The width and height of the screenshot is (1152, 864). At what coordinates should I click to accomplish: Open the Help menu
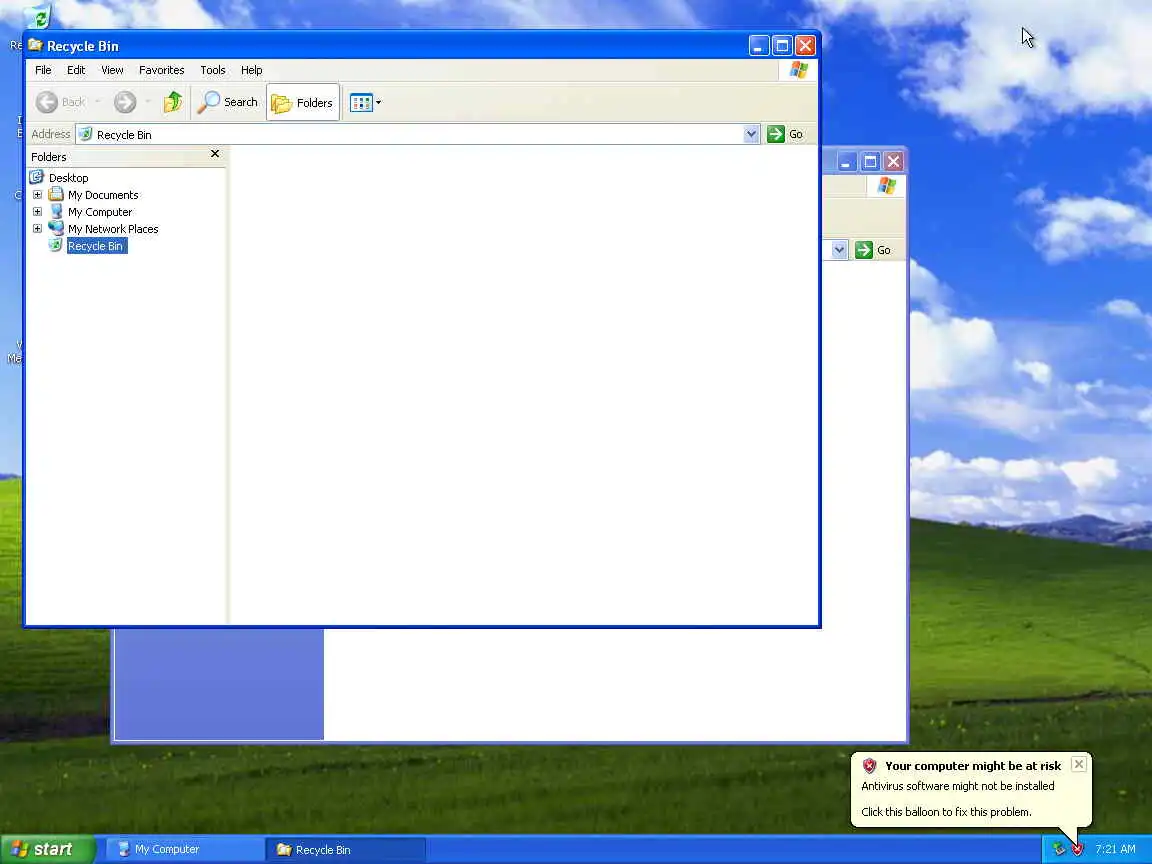[x=251, y=70]
